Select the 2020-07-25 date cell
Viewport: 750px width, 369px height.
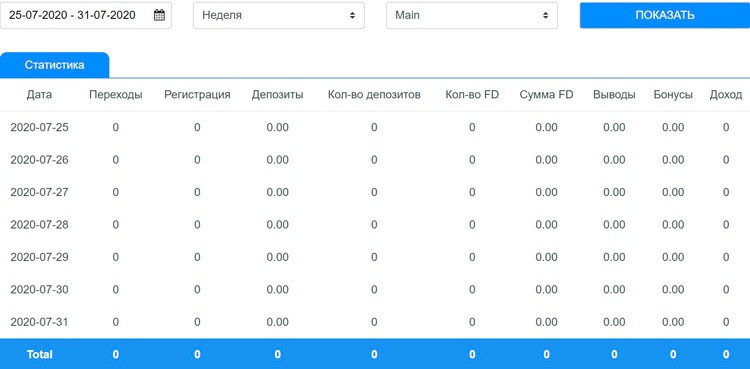tap(39, 127)
